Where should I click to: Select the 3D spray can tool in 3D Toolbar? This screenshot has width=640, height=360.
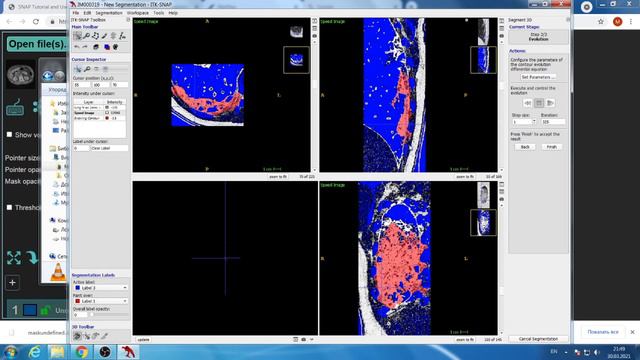click(96, 336)
